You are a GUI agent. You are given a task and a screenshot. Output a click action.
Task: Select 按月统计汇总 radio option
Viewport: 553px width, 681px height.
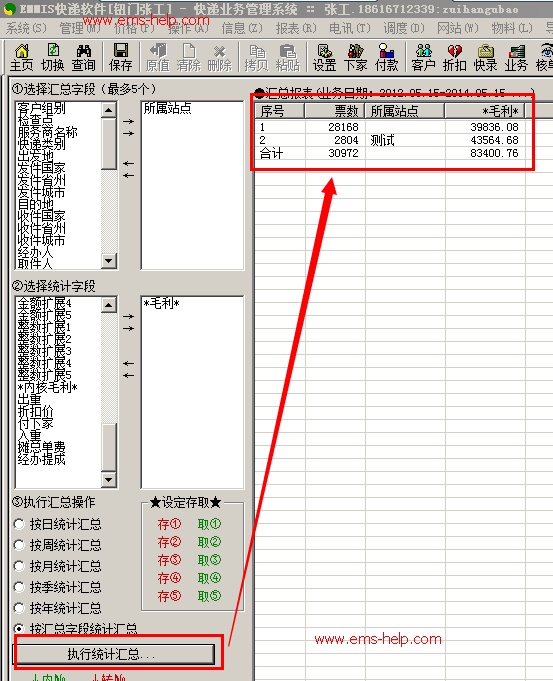58,566
